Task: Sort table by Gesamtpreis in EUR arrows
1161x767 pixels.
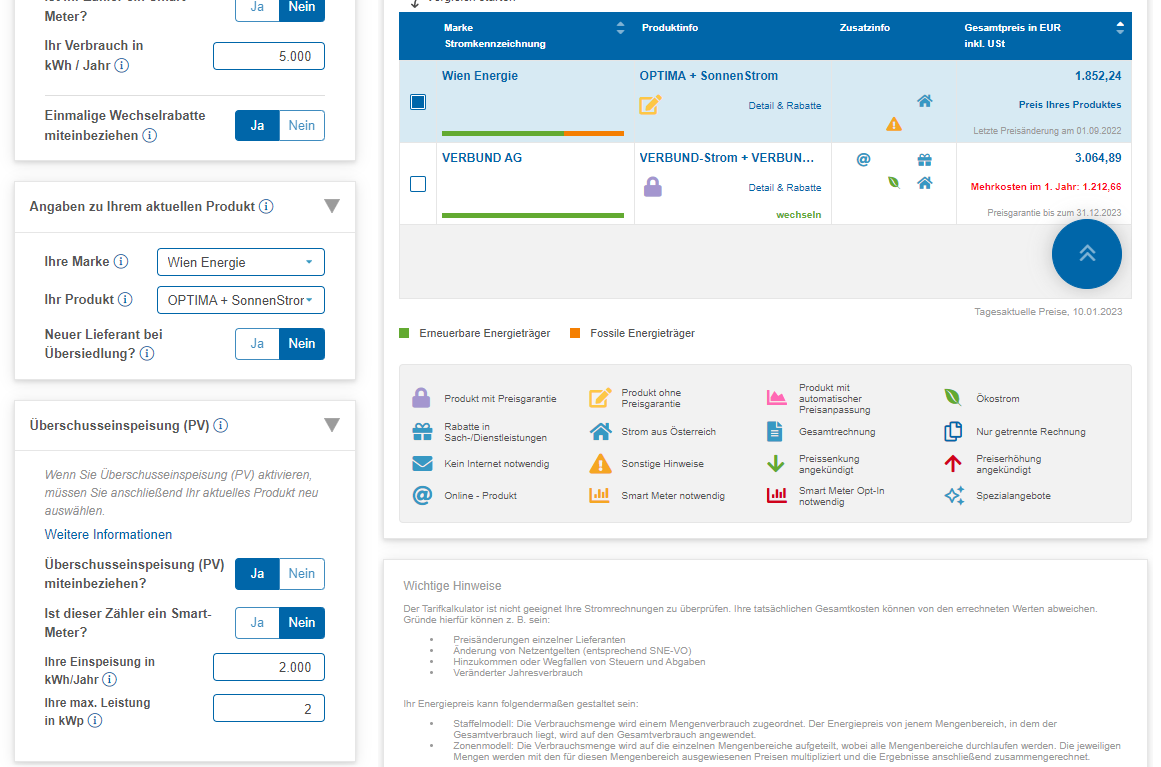Action: tap(1120, 28)
